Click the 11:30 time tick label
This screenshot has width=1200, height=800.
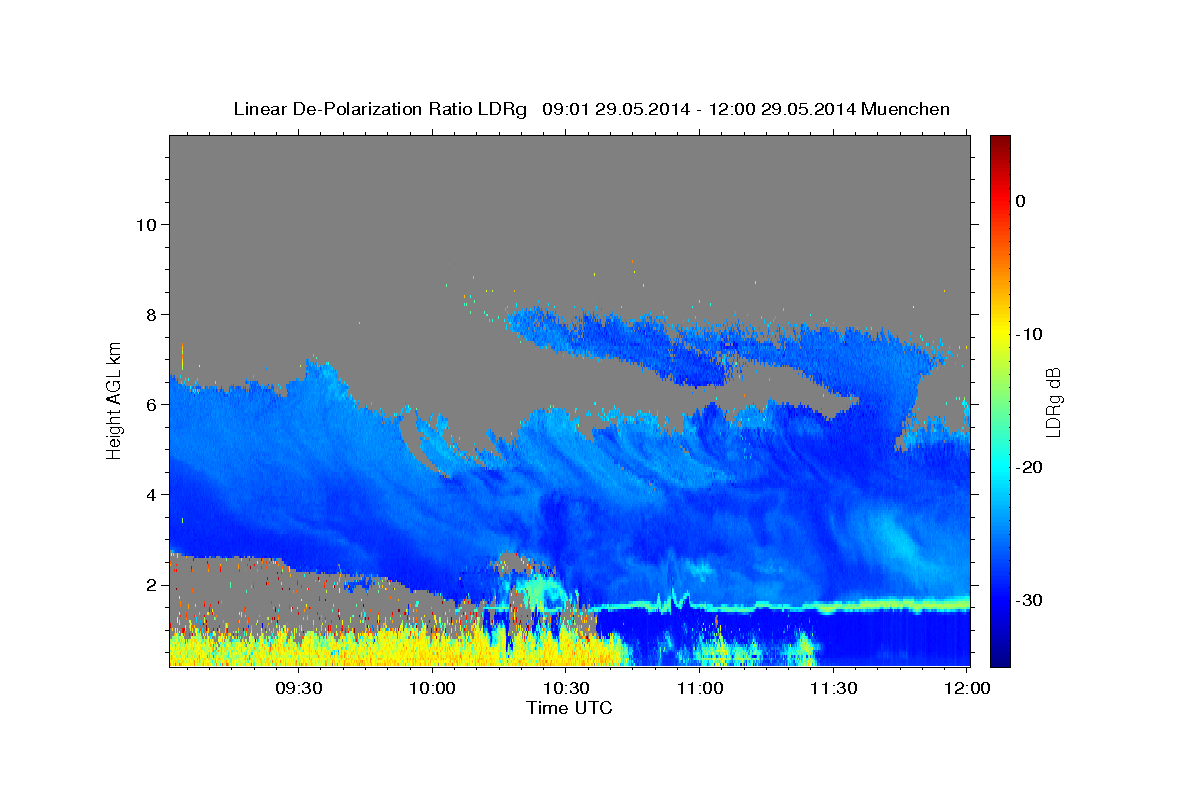pyautogui.click(x=834, y=689)
